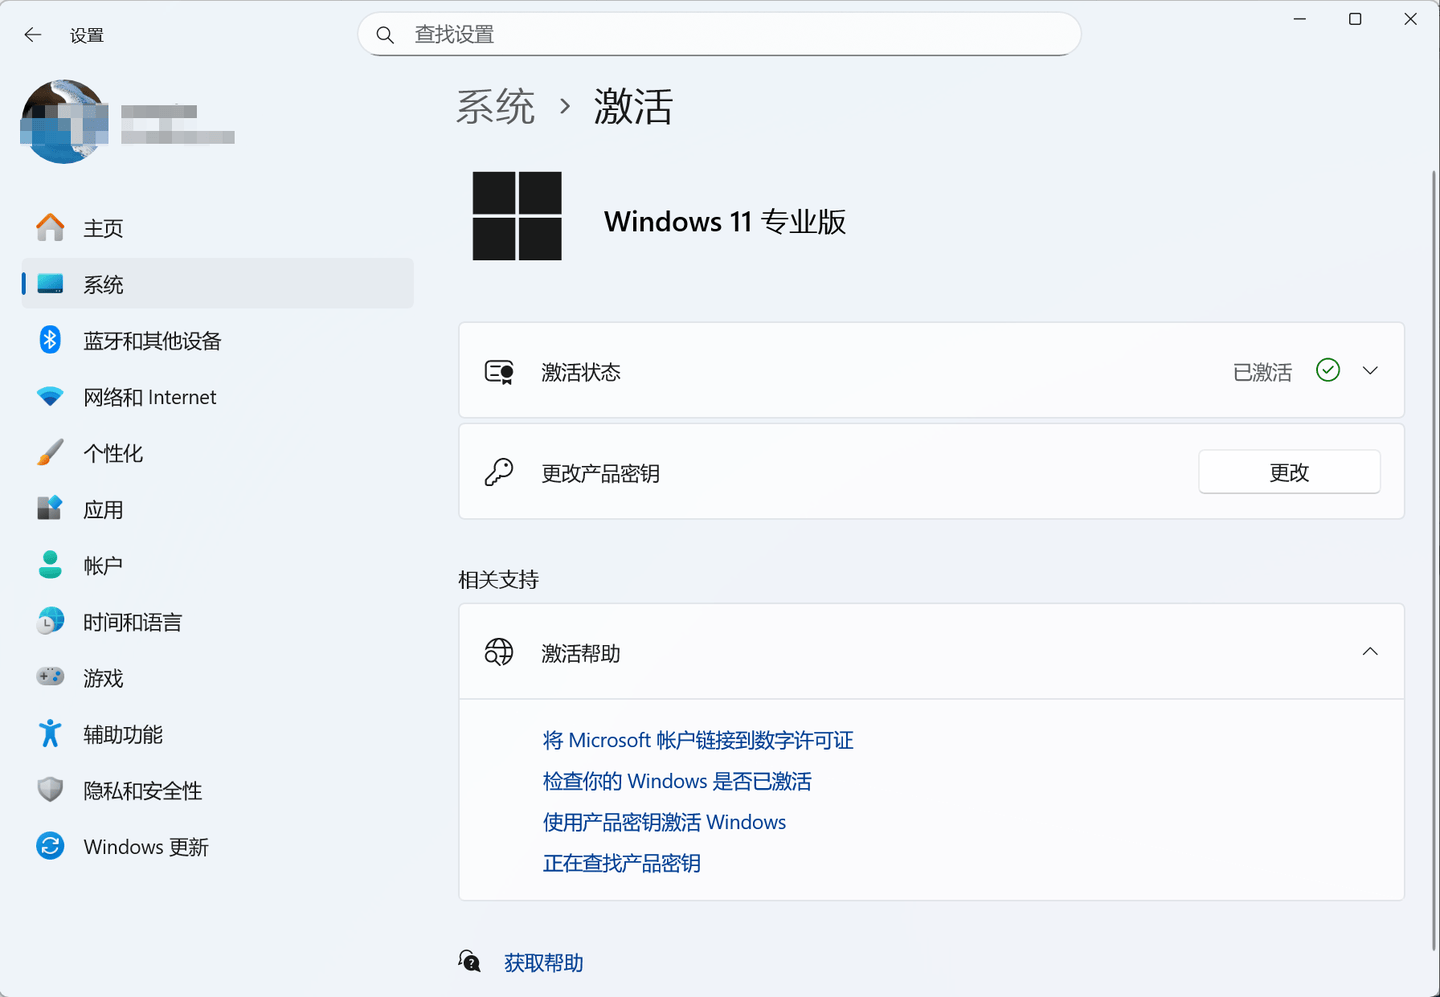Screen dimensions: 1440x997
Task: Click the Windows Update sync icon
Action: (x=50, y=846)
